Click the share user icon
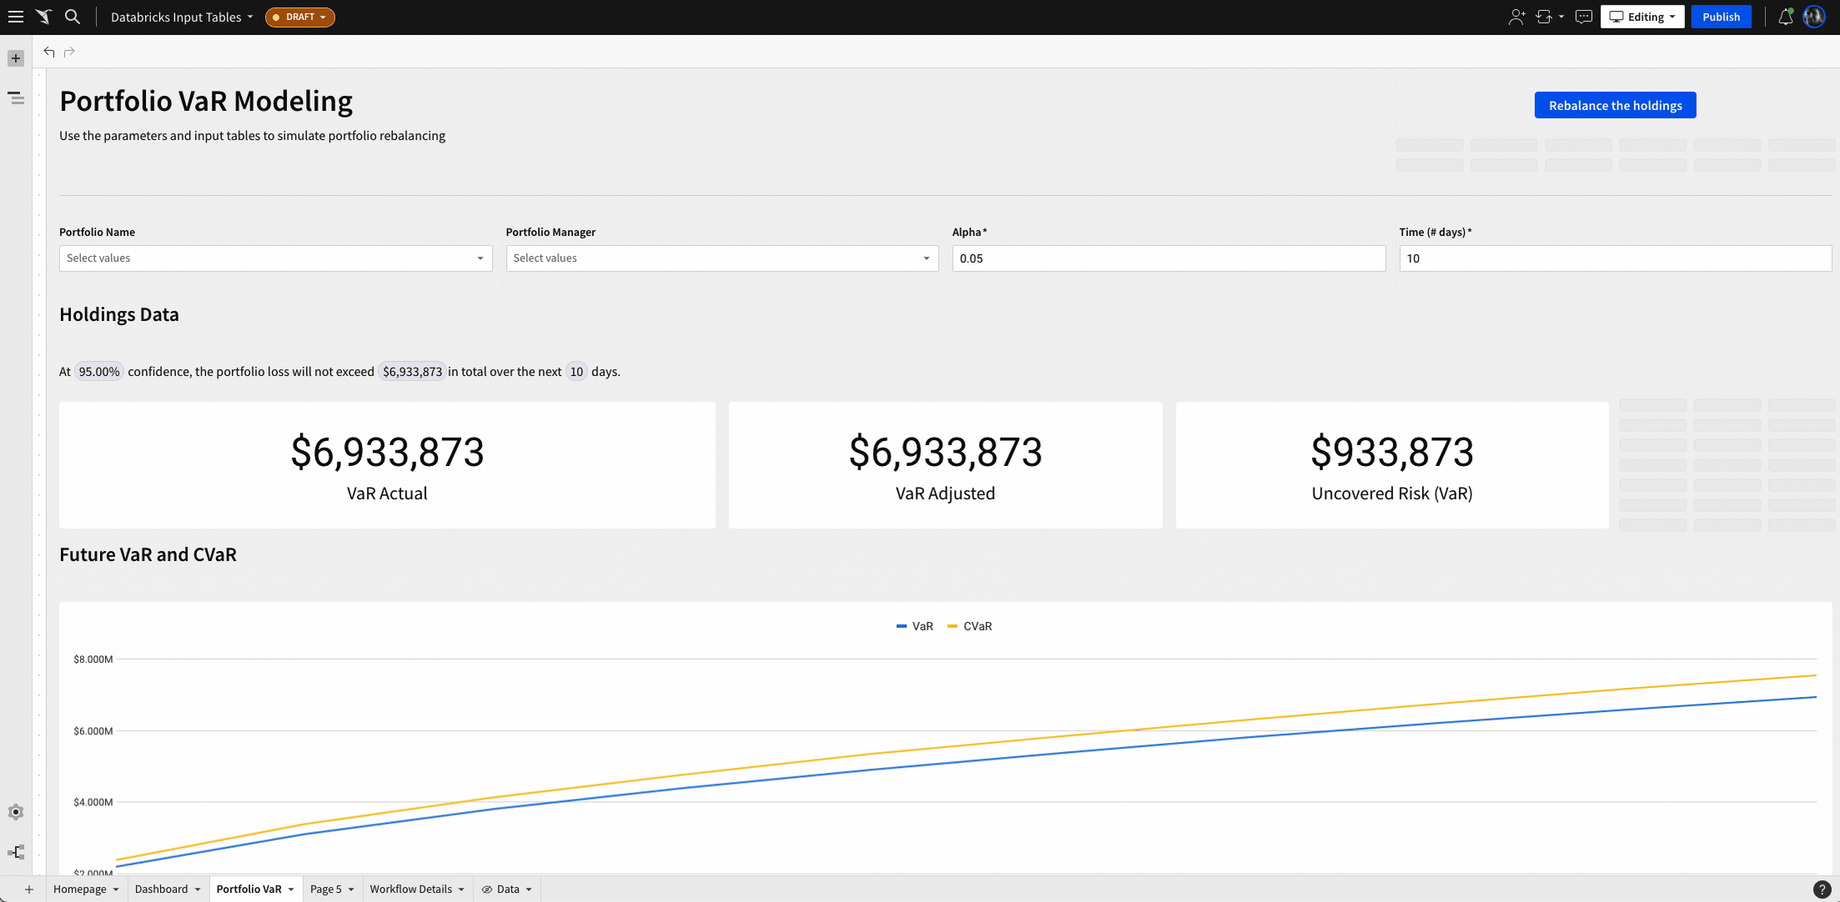Viewport: 1840px width, 902px height. click(x=1516, y=17)
